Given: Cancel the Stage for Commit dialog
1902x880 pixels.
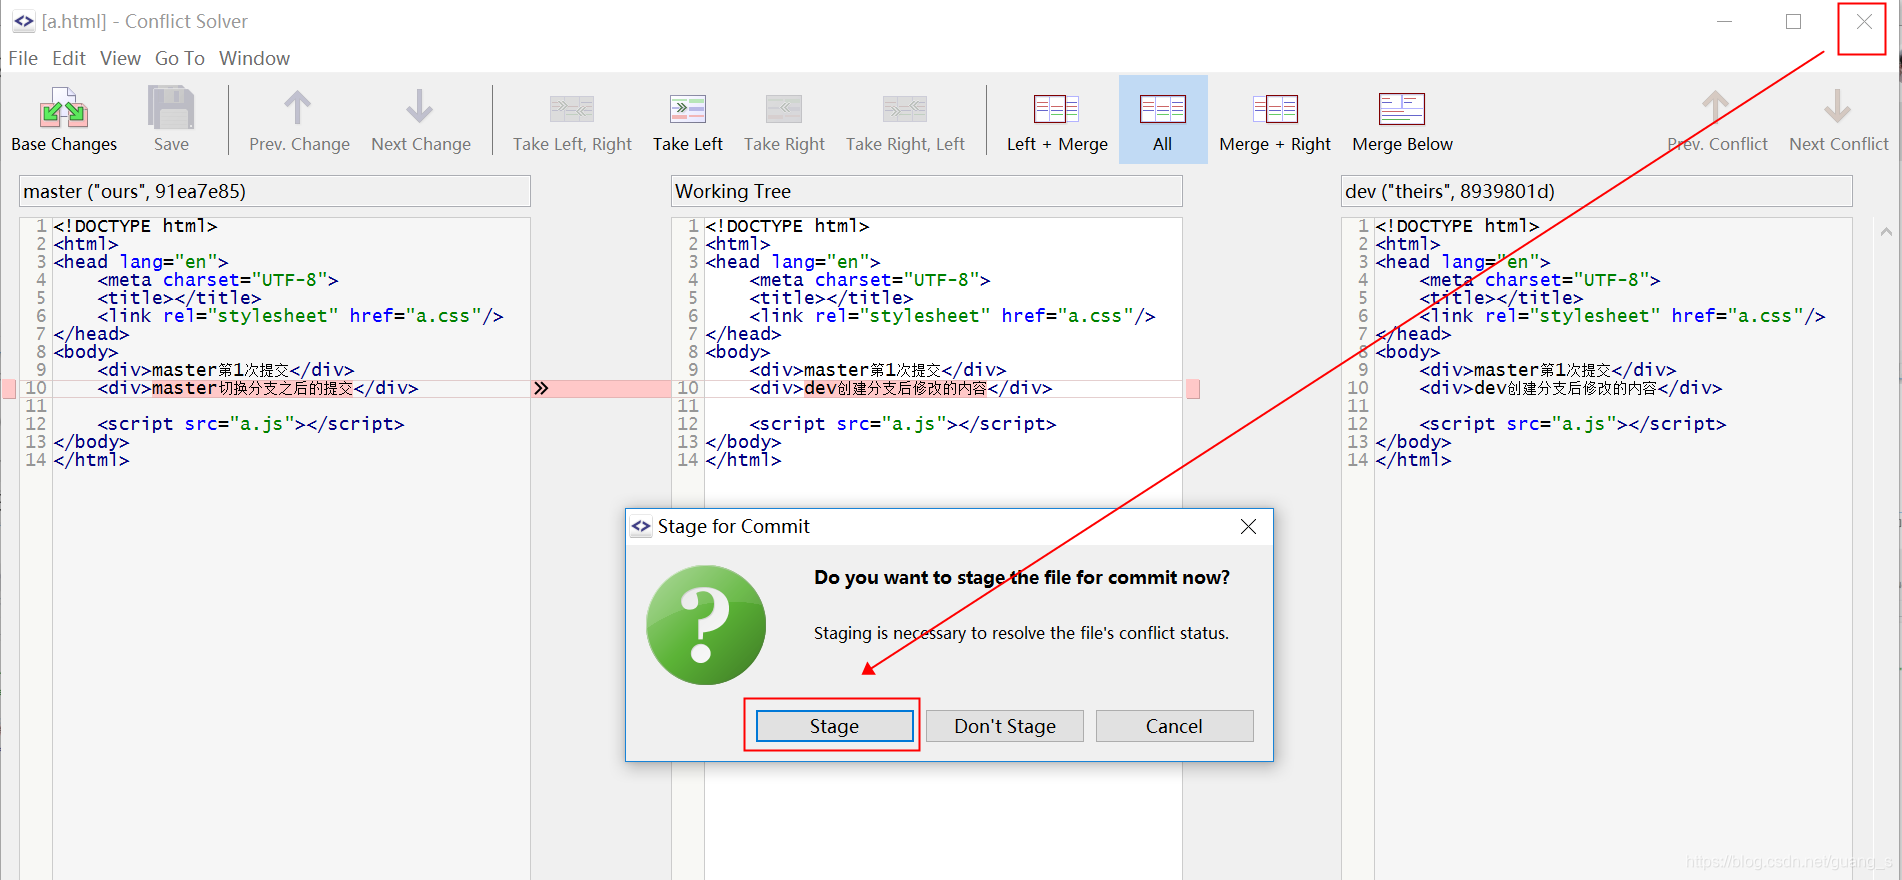Looking at the screenshot, I should coord(1174,726).
